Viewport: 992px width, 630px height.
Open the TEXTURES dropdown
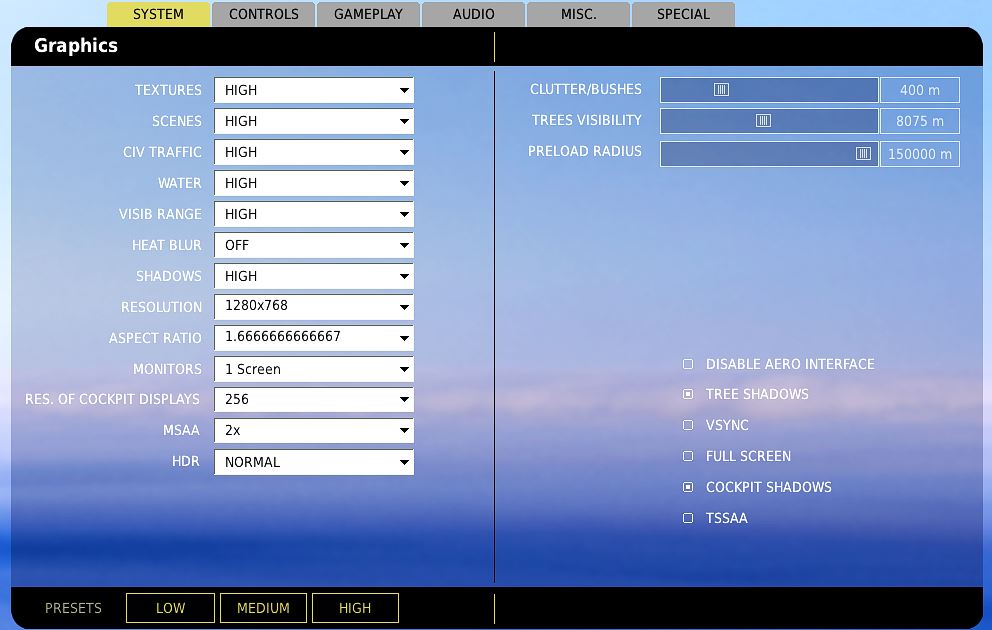click(x=314, y=90)
